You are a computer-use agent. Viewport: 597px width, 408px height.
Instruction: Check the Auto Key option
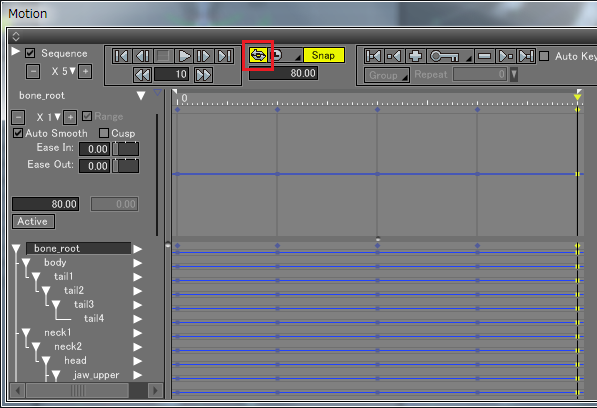point(544,56)
